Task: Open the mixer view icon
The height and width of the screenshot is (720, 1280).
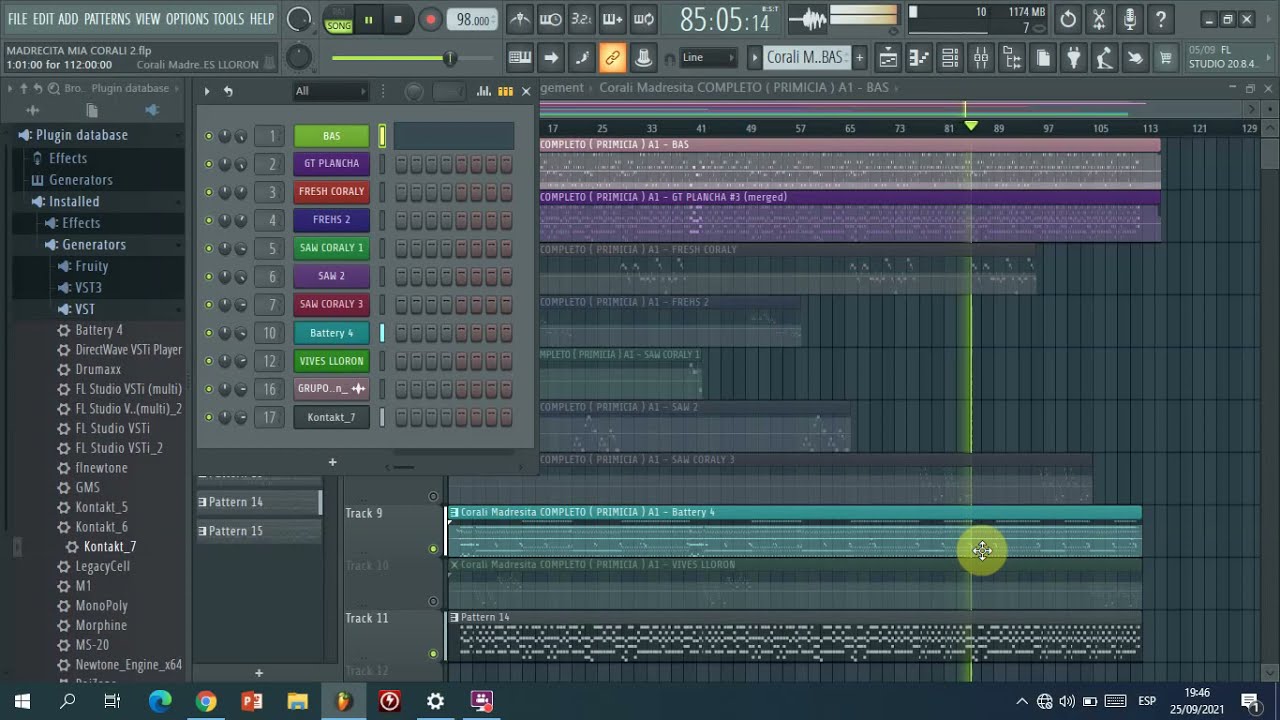Action: 981,58
